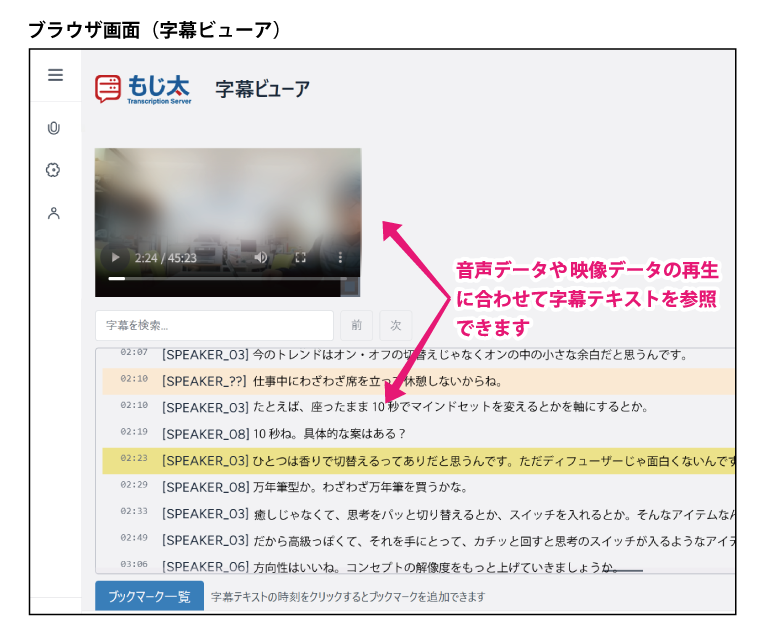Open the ブックマーク一覧 button
765x641 pixels.
point(149,596)
